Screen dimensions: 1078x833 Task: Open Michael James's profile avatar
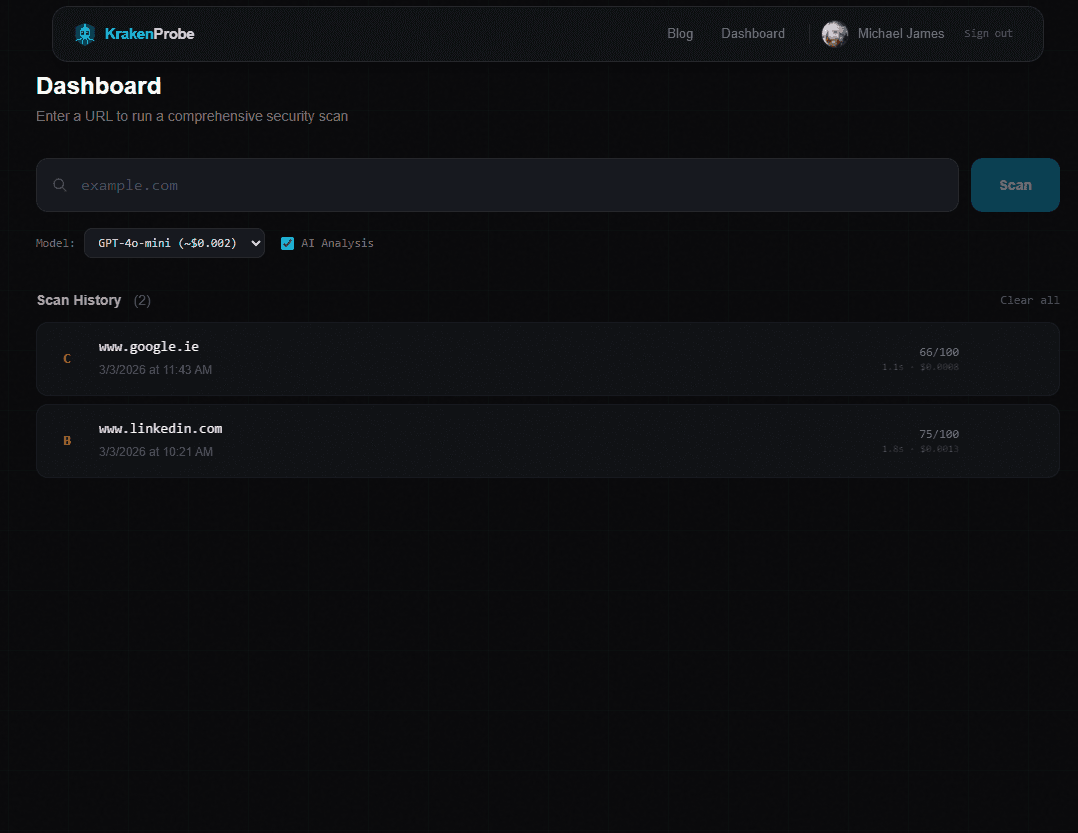coord(834,33)
